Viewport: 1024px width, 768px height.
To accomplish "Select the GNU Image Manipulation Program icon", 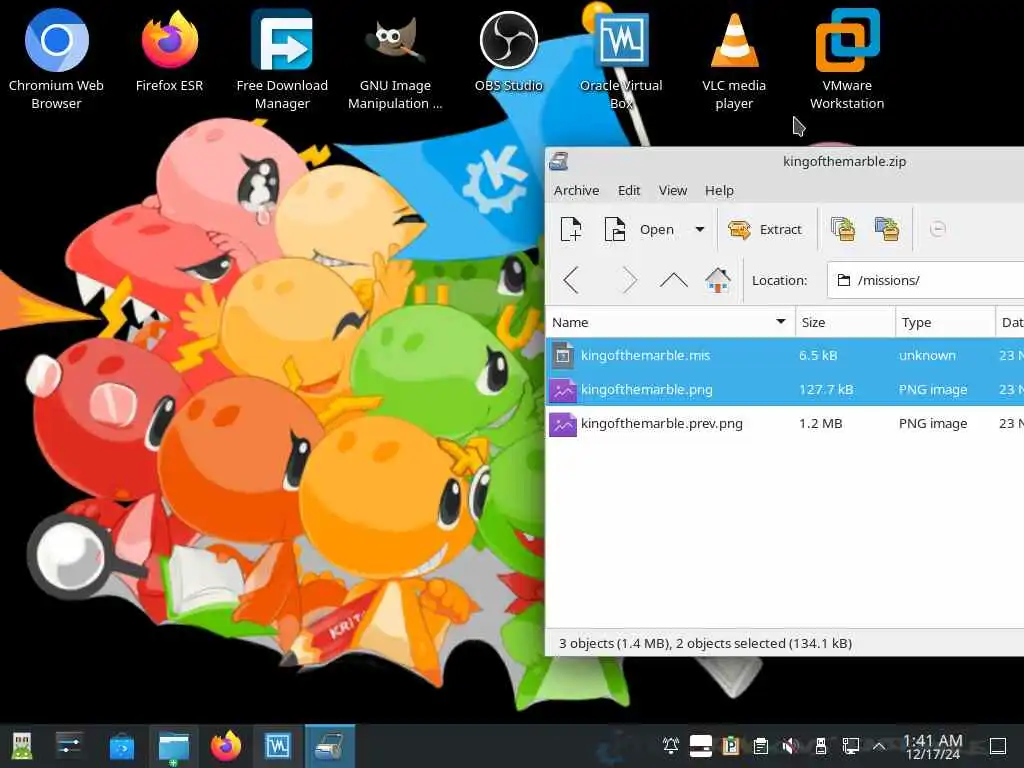I will [x=394, y=59].
